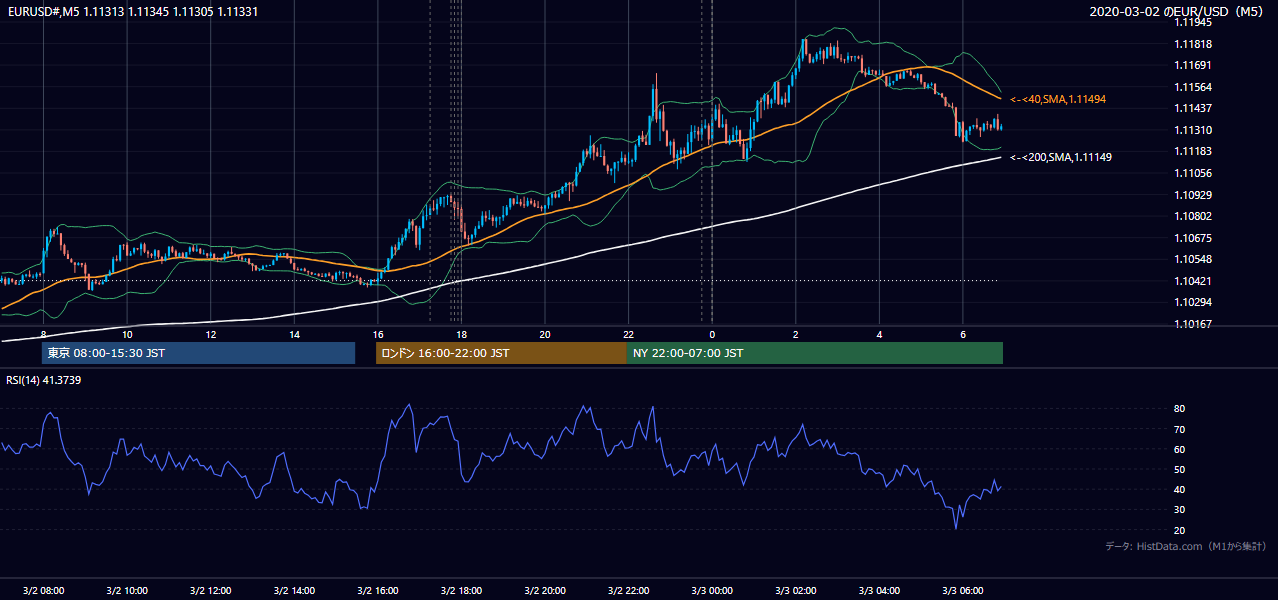Viewport: 1278px width, 600px height.
Task: Click price axis value 1.11437
Action: pos(1194,108)
